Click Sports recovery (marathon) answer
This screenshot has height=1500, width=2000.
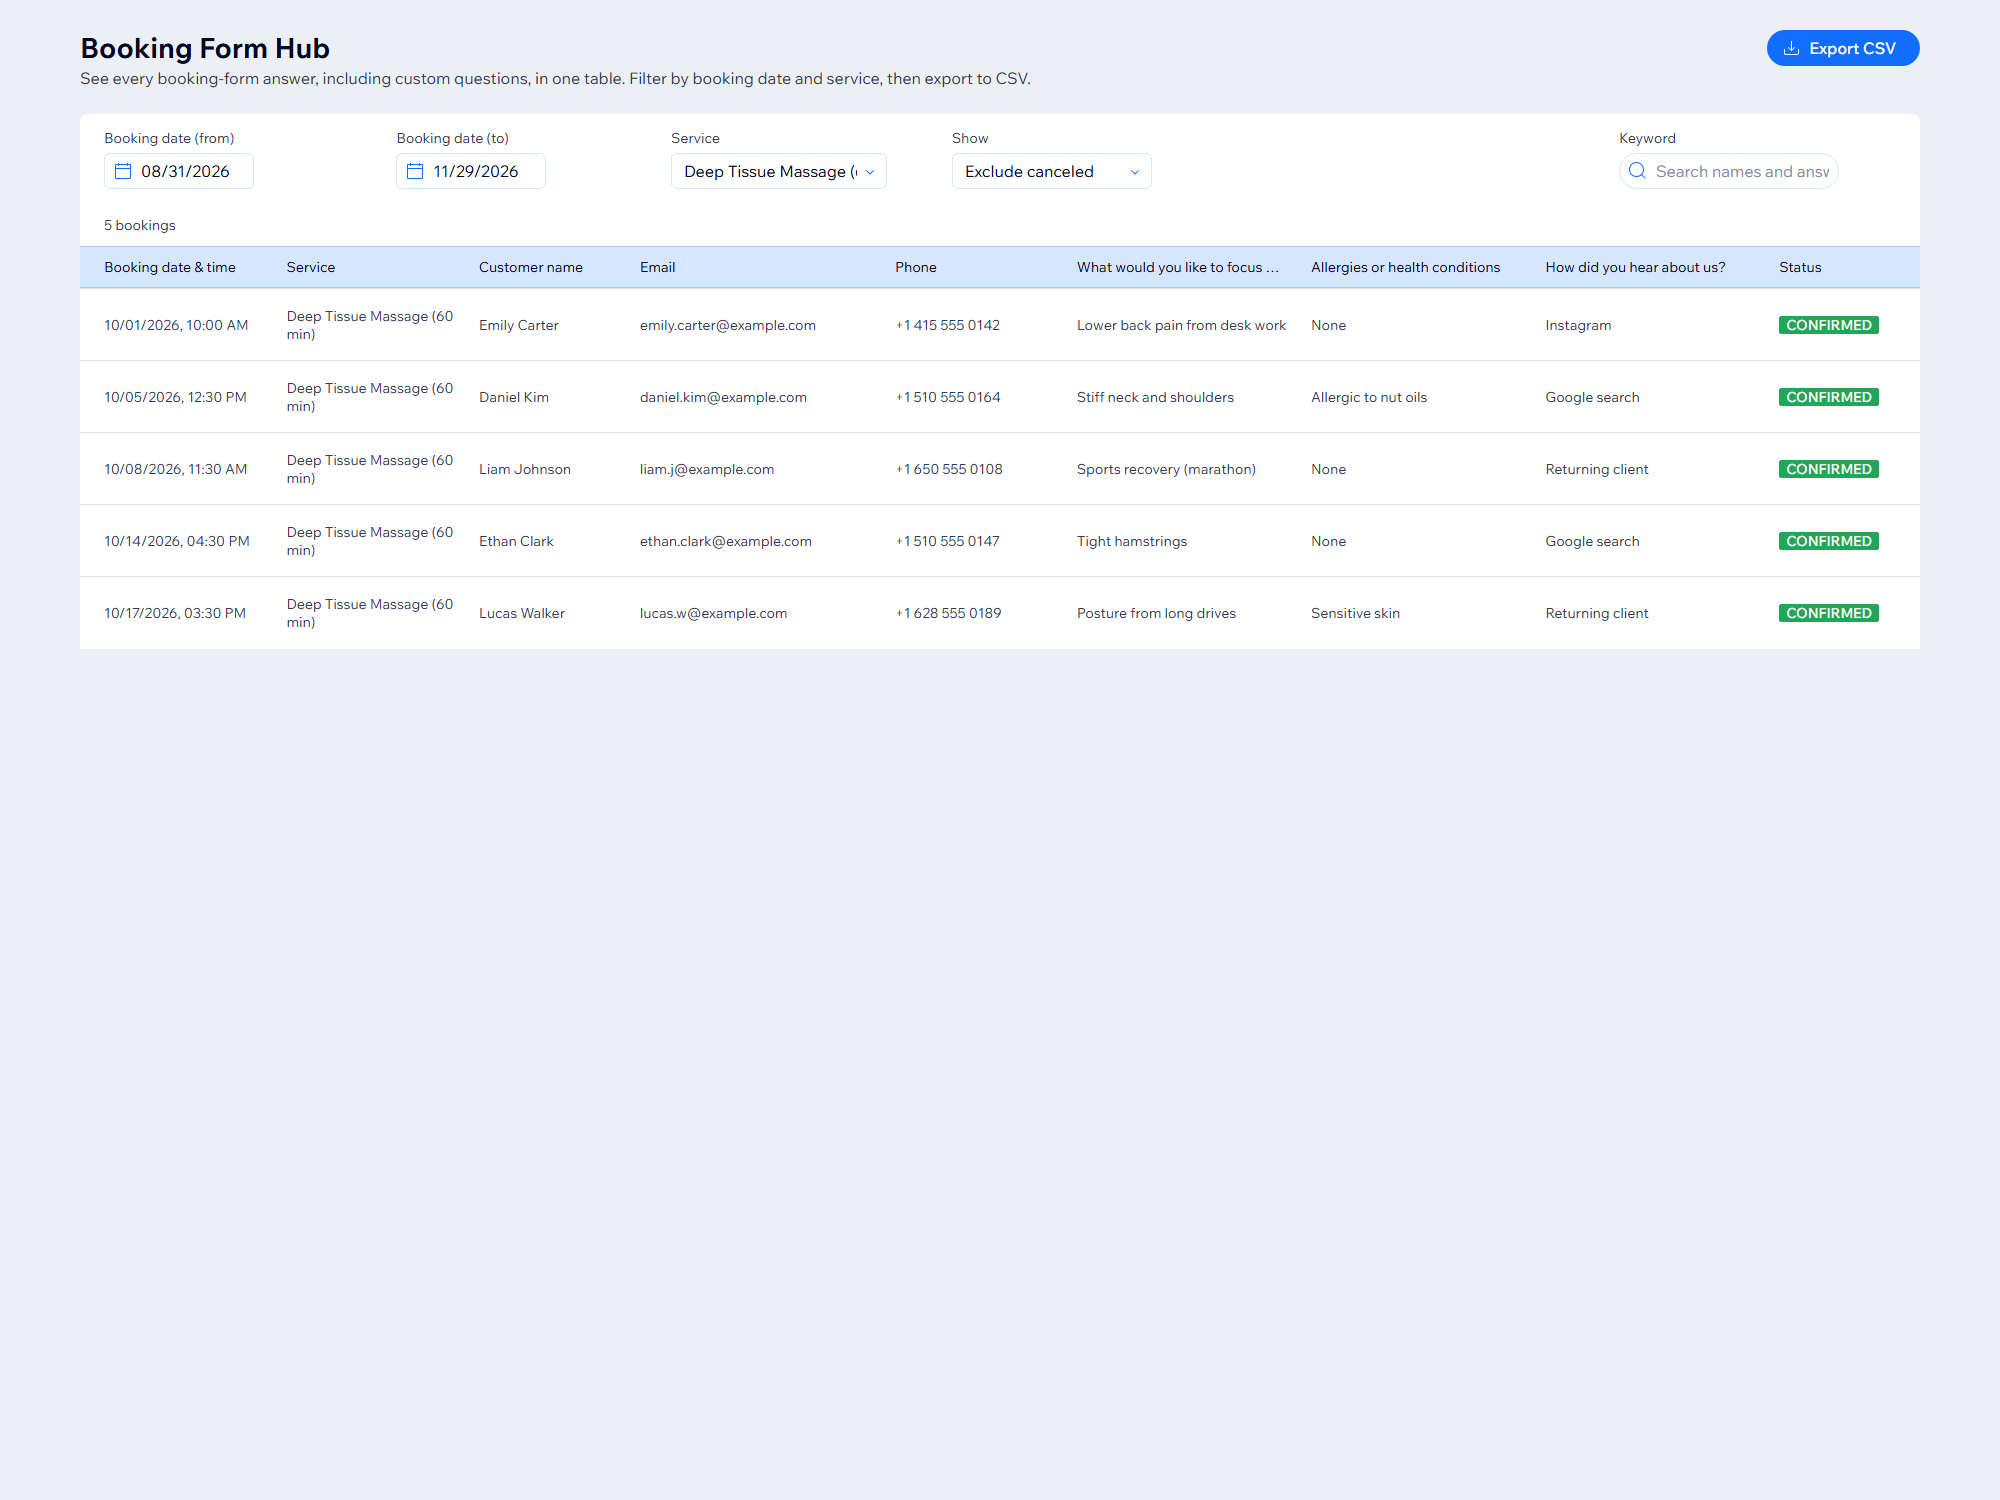coord(1166,469)
